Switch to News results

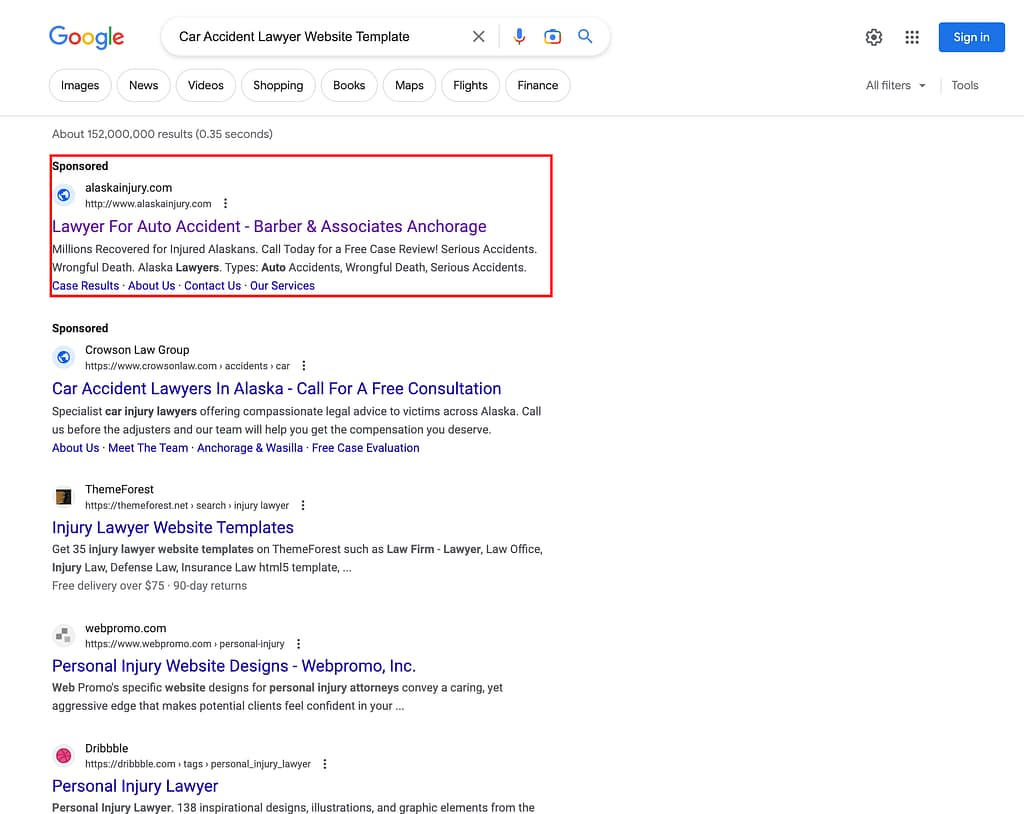coord(144,86)
